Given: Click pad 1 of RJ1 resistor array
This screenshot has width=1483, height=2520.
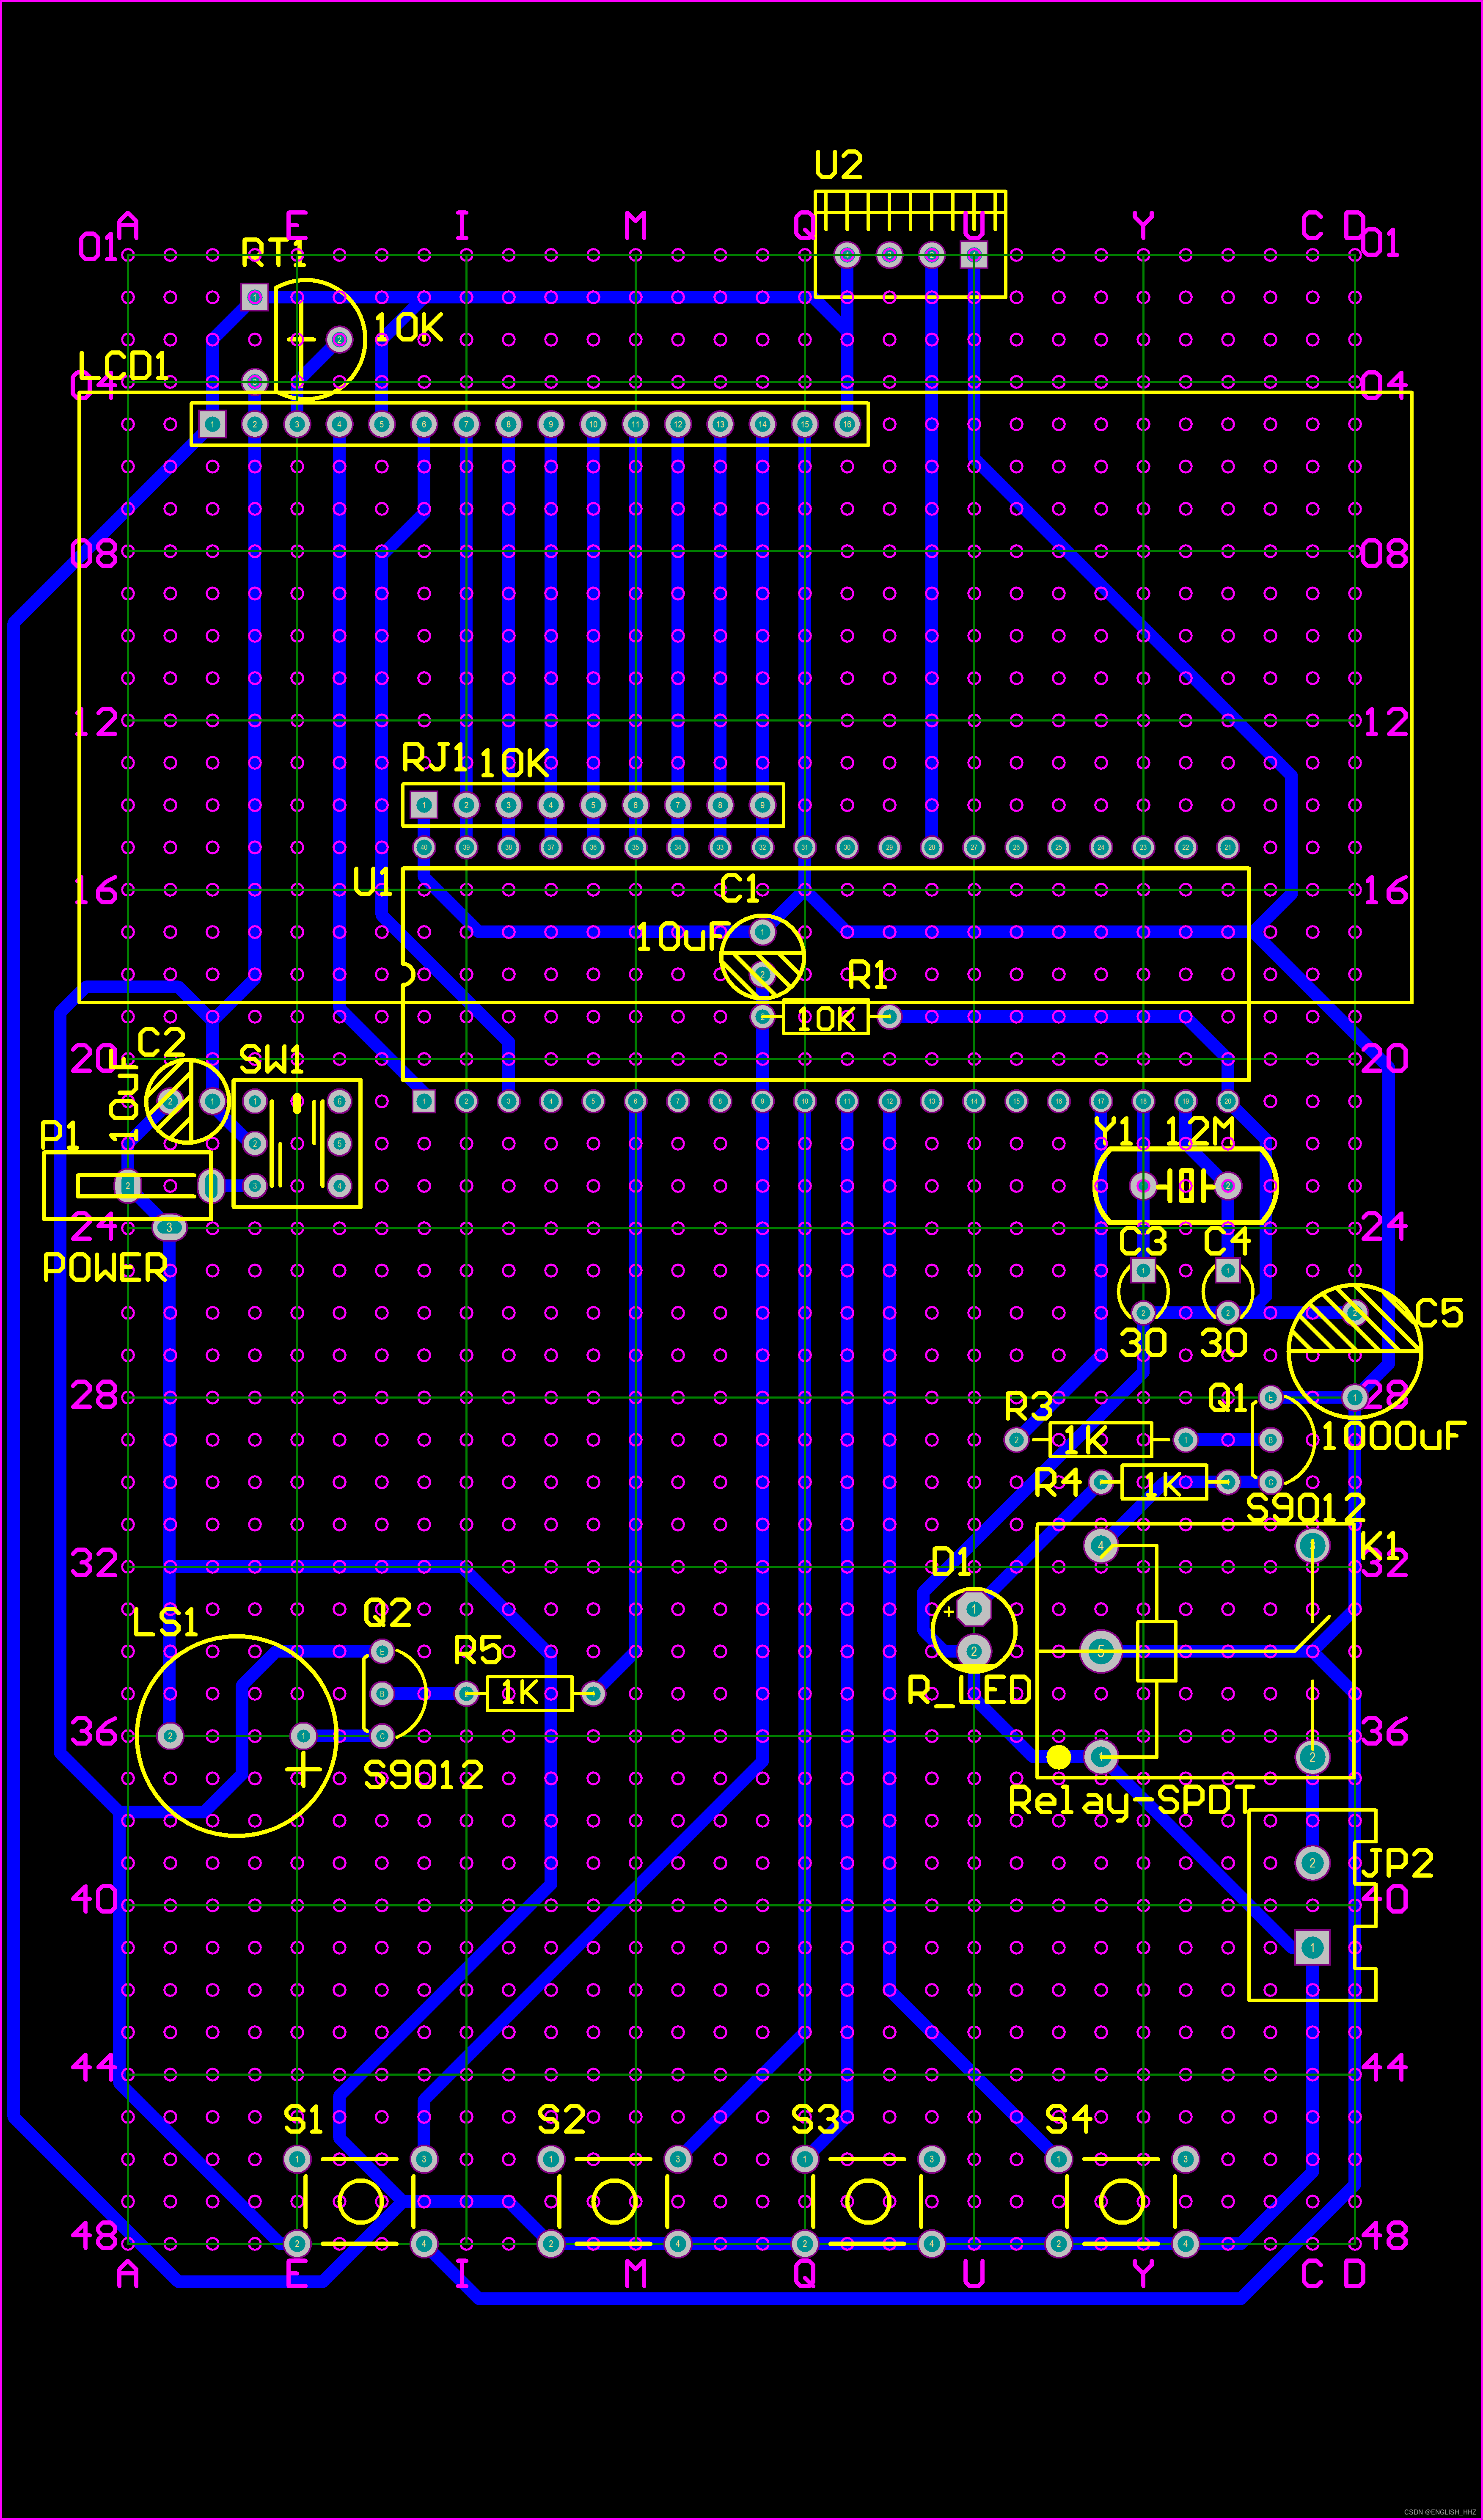Looking at the screenshot, I should click(424, 805).
